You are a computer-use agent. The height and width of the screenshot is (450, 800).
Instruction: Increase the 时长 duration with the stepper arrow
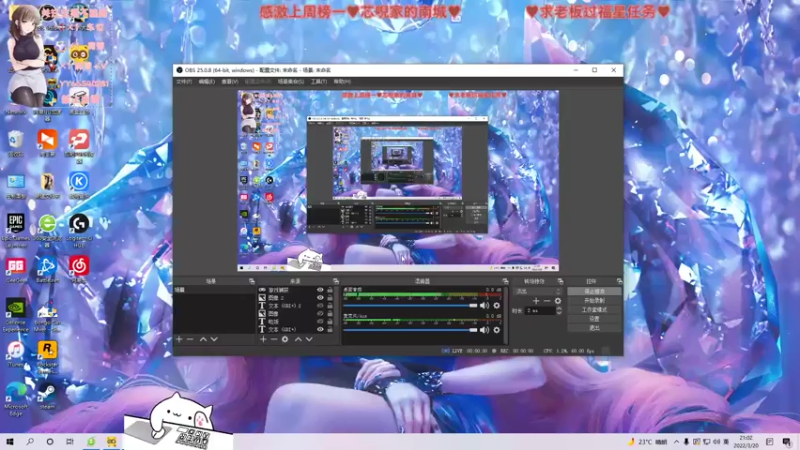coord(559,309)
